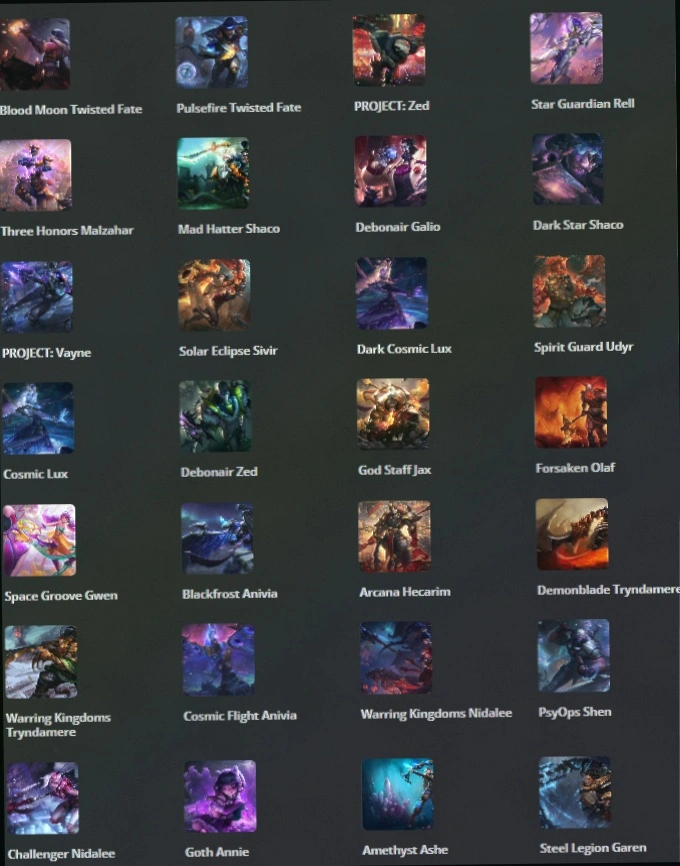Click the Forsaken Olaf skin image
Viewport: 680px width, 866px height.
[571, 412]
